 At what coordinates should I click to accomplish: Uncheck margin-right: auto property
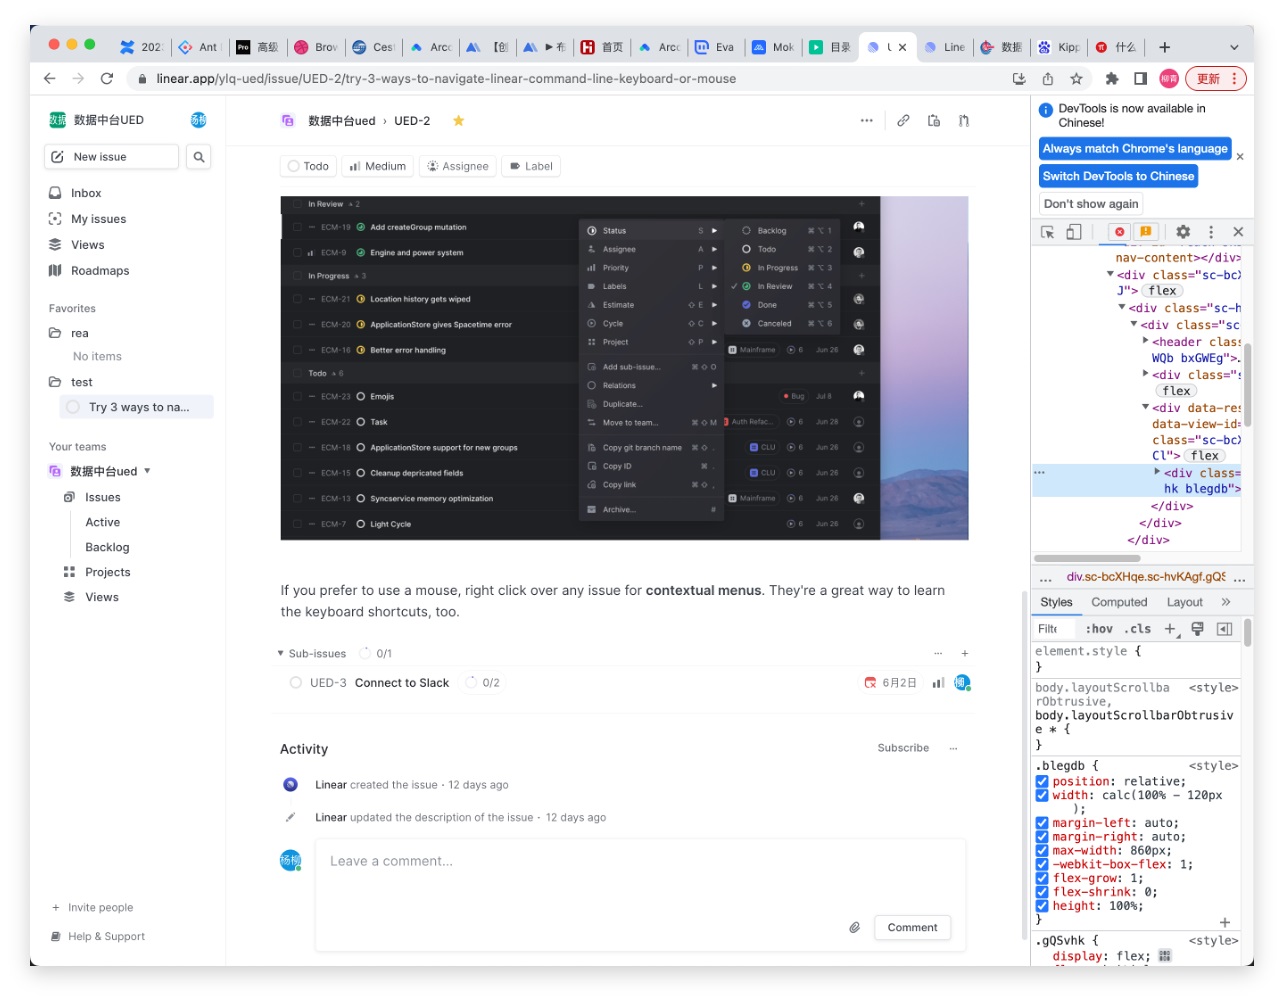[1042, 837]
